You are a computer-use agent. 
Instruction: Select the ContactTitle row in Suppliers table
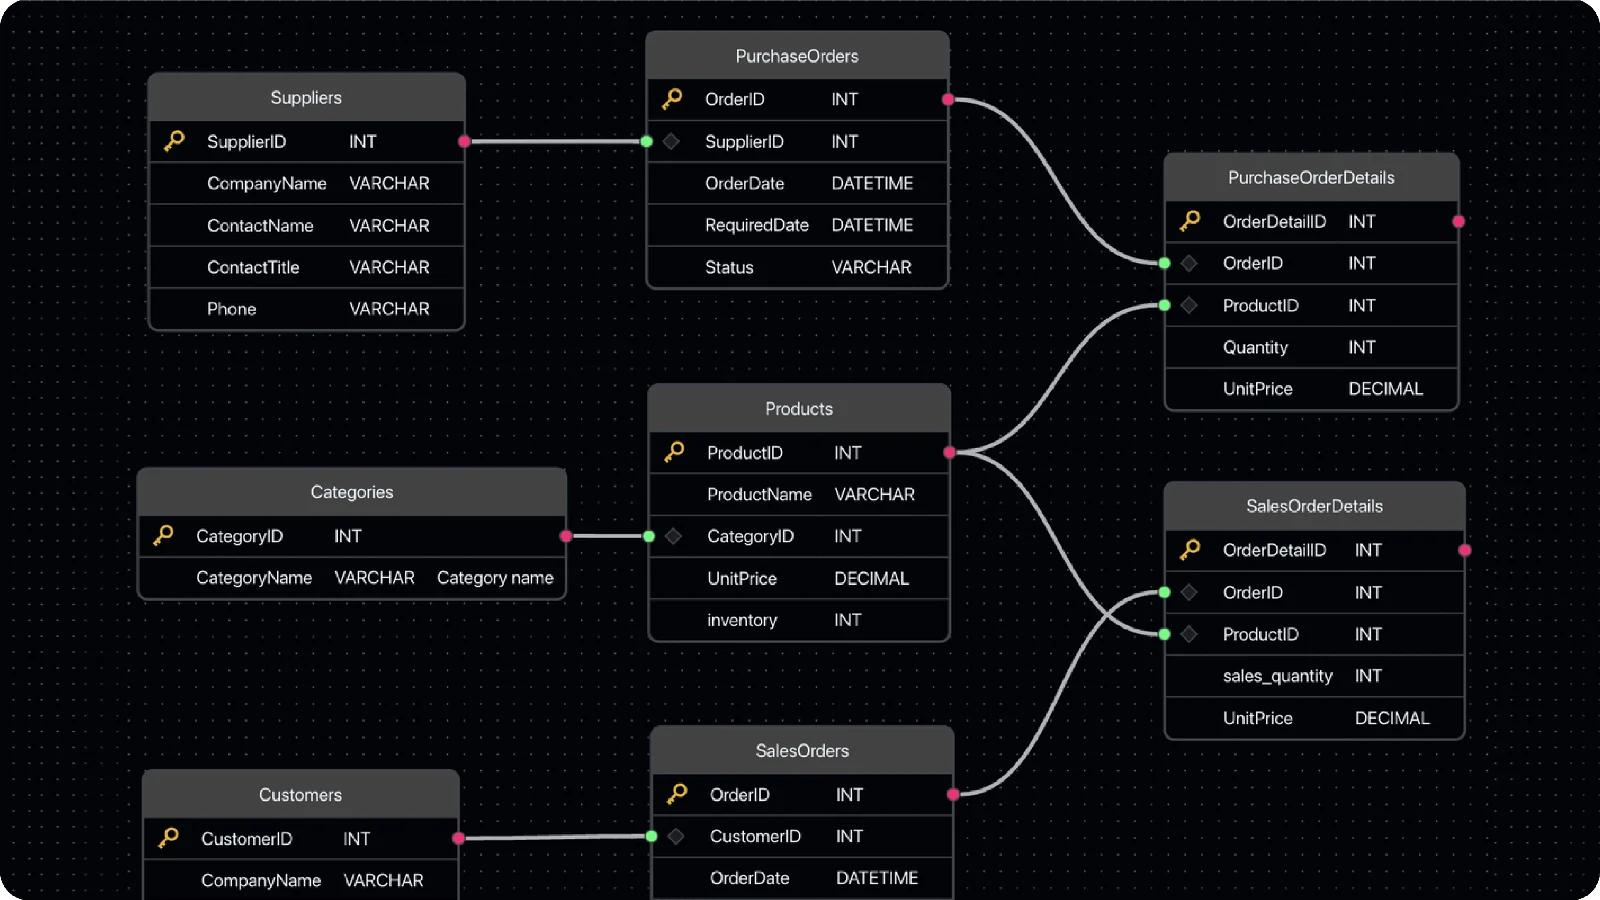pyautogui.click(x=306, y=267)
